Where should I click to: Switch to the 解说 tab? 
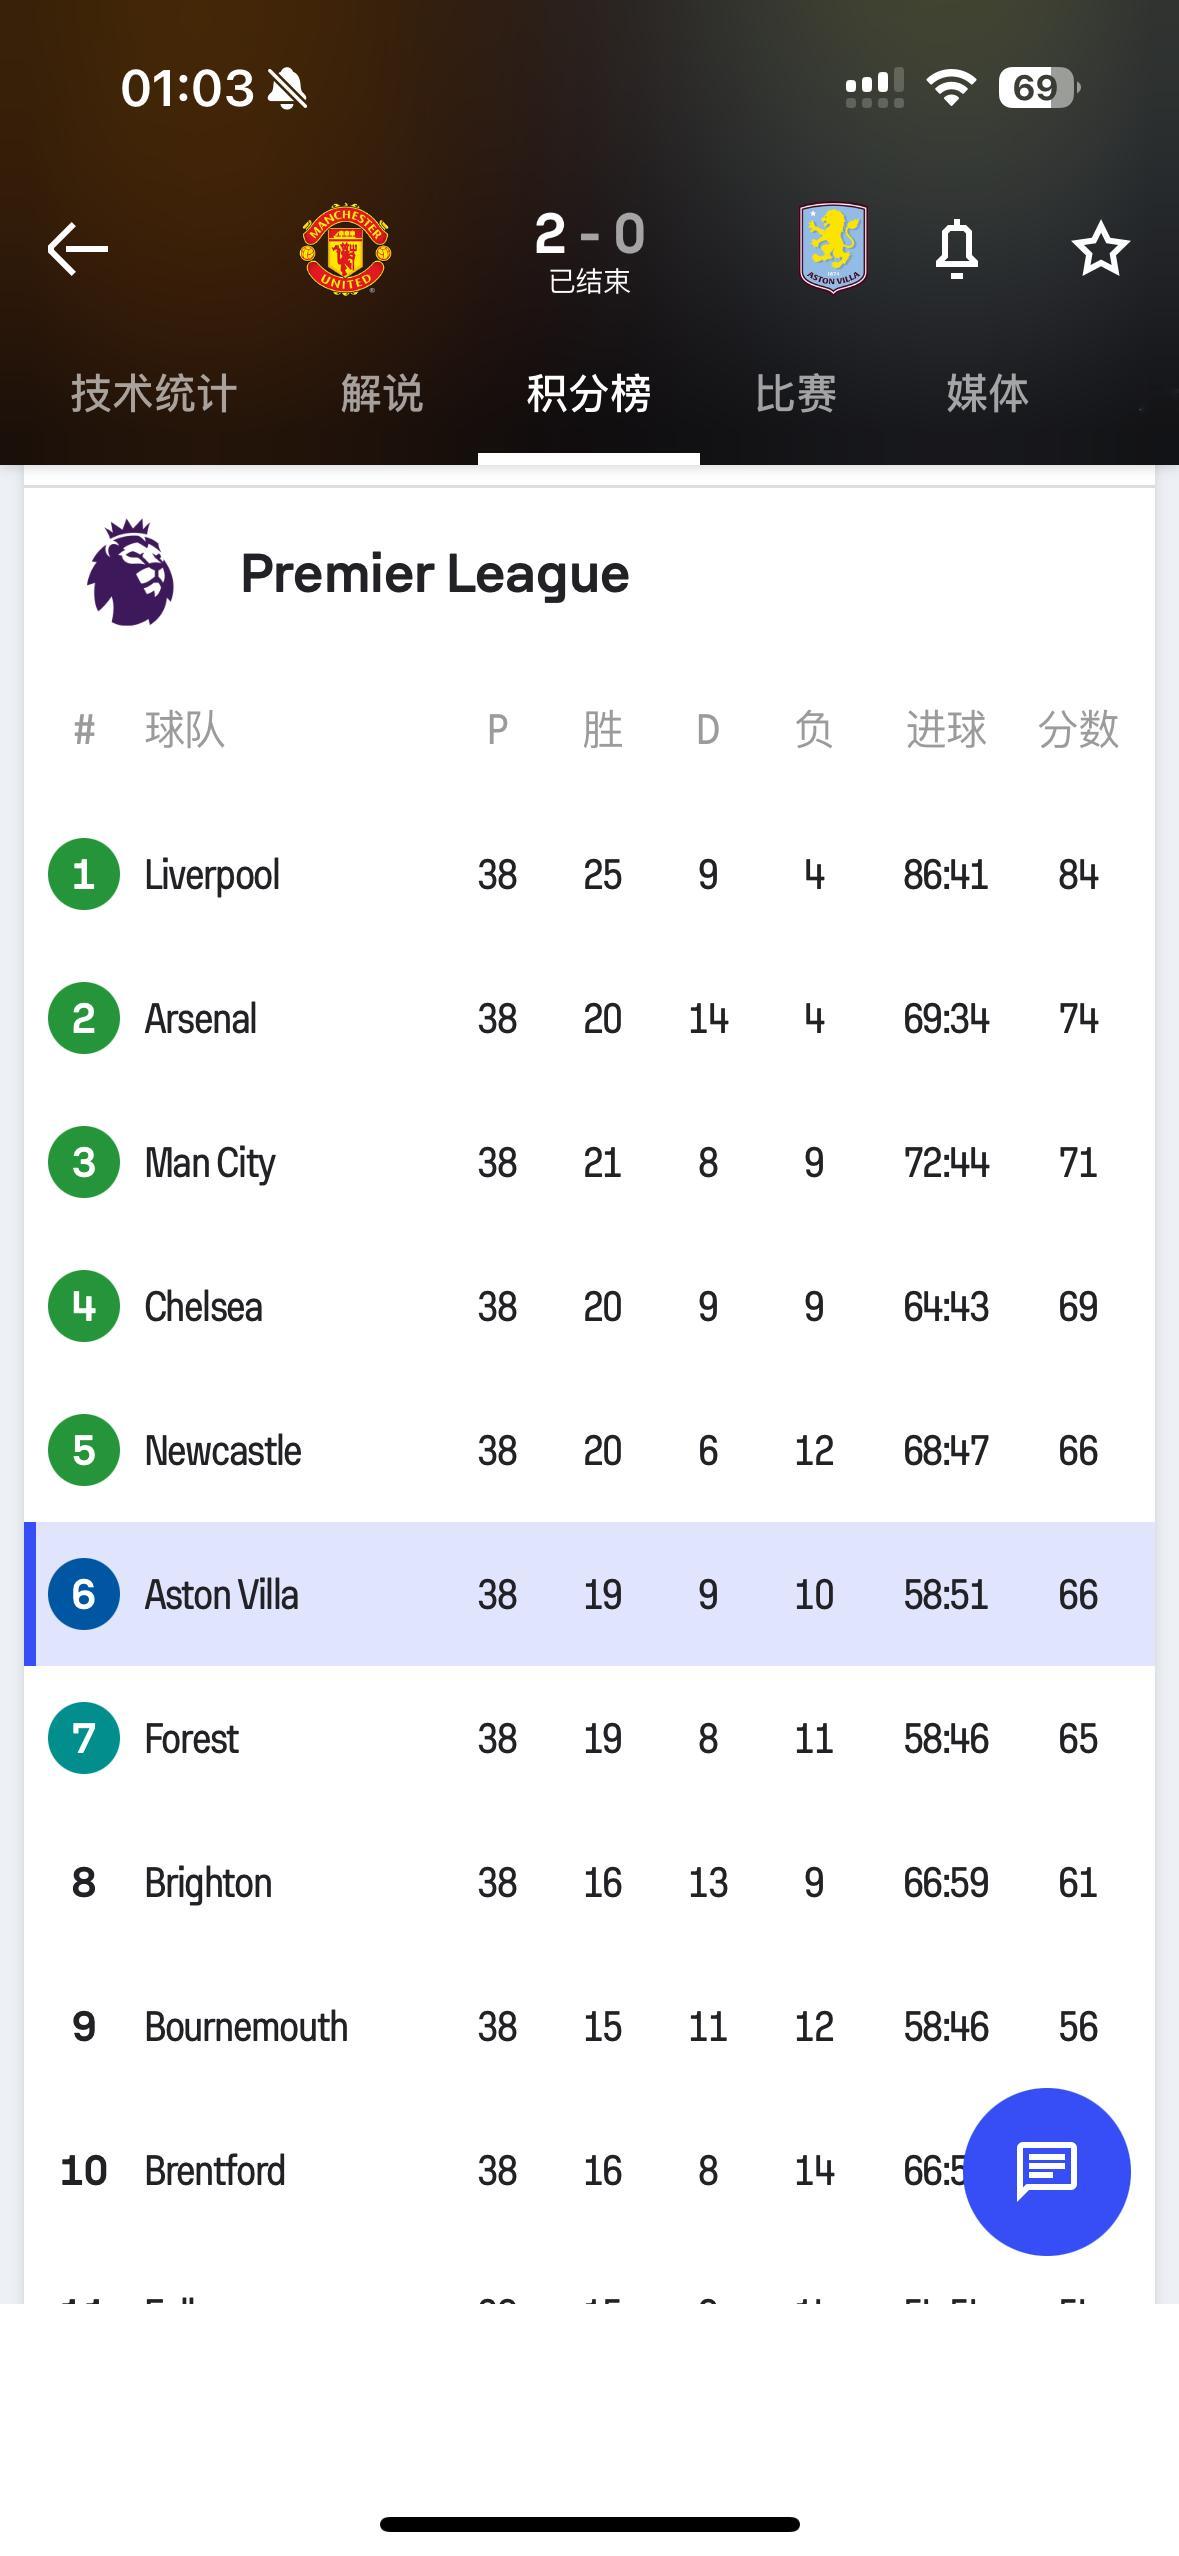pyautogui.click(x=382, y=393)
